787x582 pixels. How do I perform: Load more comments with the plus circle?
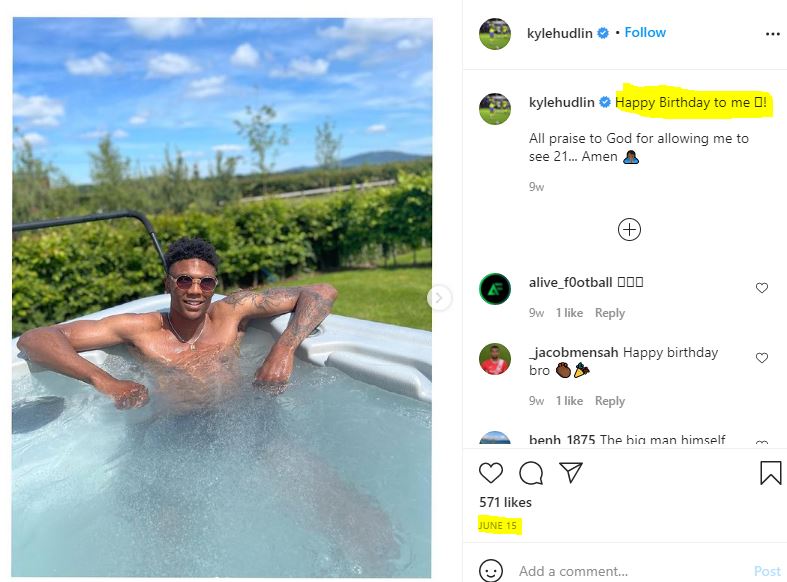(629, 230)
